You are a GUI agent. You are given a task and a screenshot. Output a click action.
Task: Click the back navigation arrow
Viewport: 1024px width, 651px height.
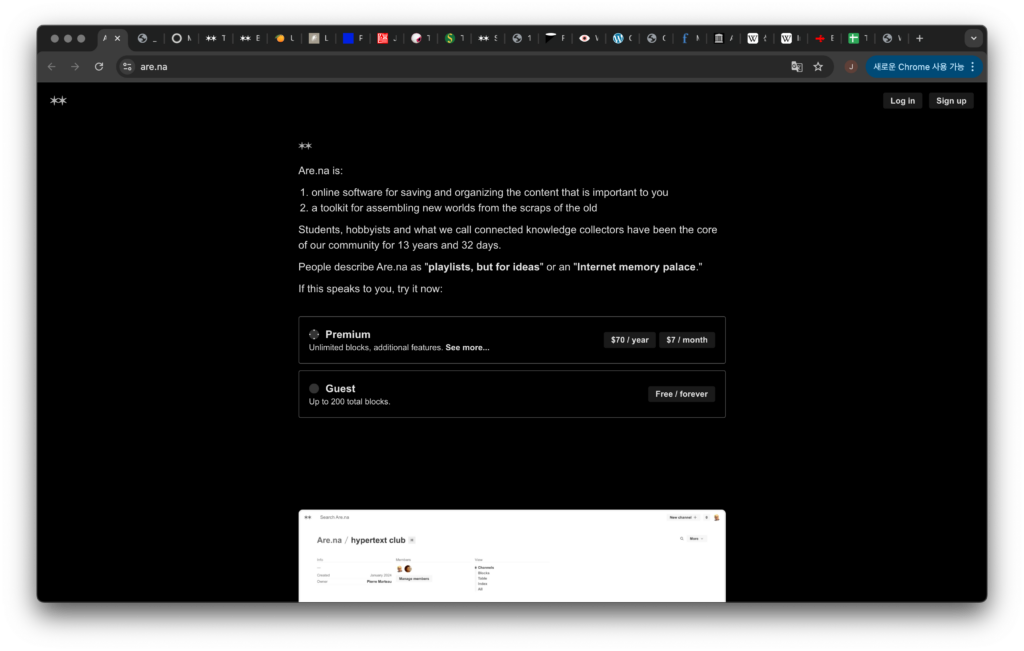tap(52, 67)
